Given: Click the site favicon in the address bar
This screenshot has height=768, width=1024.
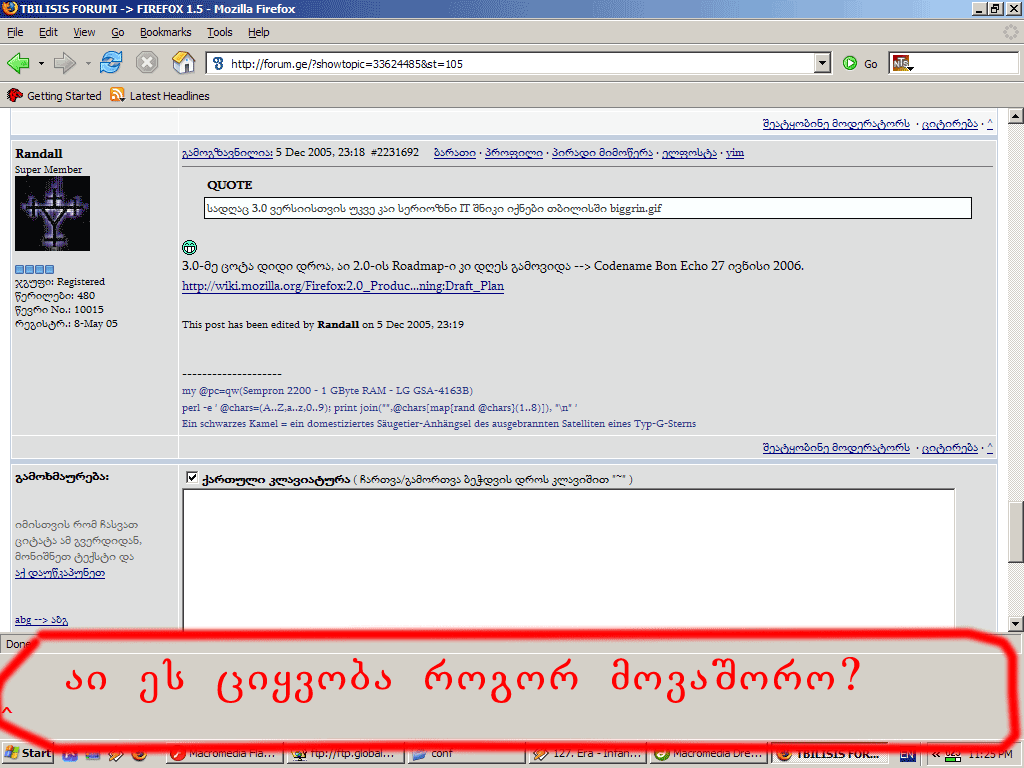Looking at the screenshot, I should pyautogui.click(x=218, y=63).
